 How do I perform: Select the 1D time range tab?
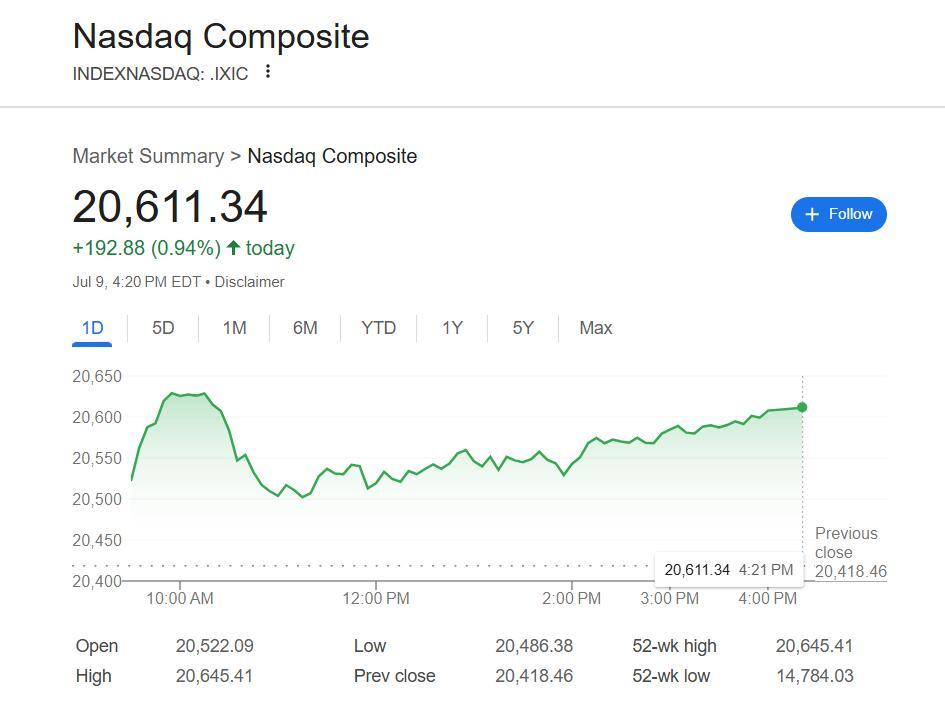pyautogui.click(x=92, y=328)
